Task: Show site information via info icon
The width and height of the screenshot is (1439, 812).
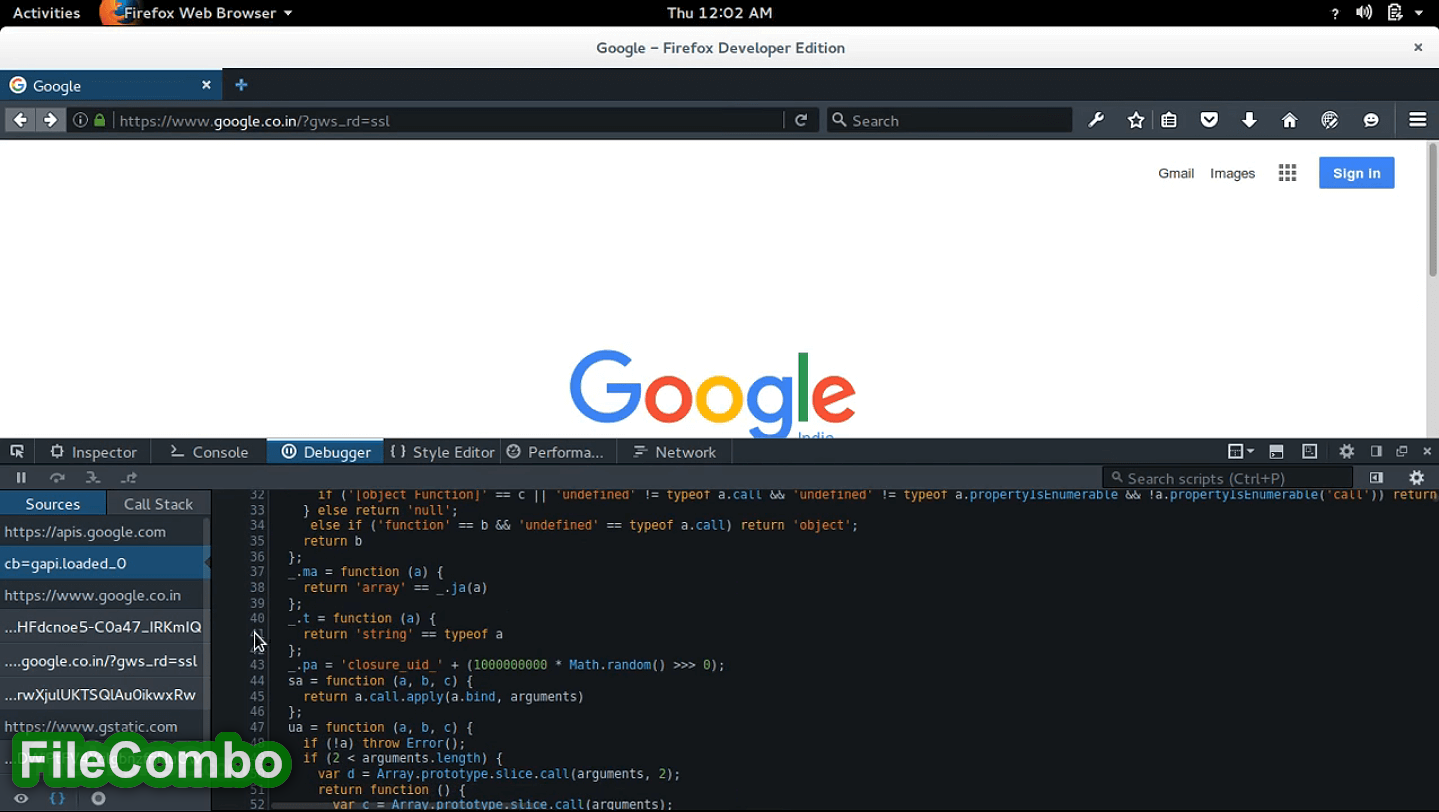Action: (x=81, y=120)
